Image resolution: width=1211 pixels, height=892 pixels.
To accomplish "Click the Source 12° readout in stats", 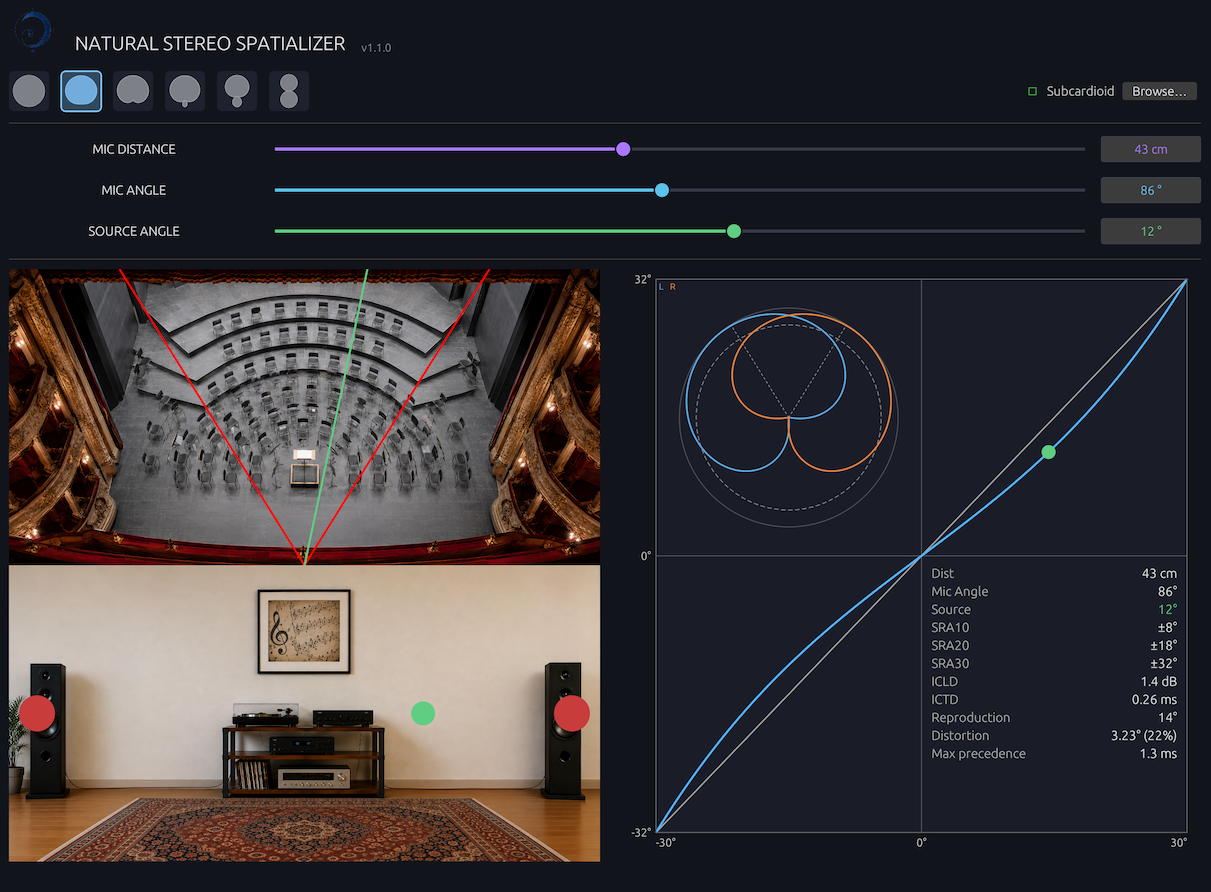I will pyautogui.click(x=1054, y=610).
